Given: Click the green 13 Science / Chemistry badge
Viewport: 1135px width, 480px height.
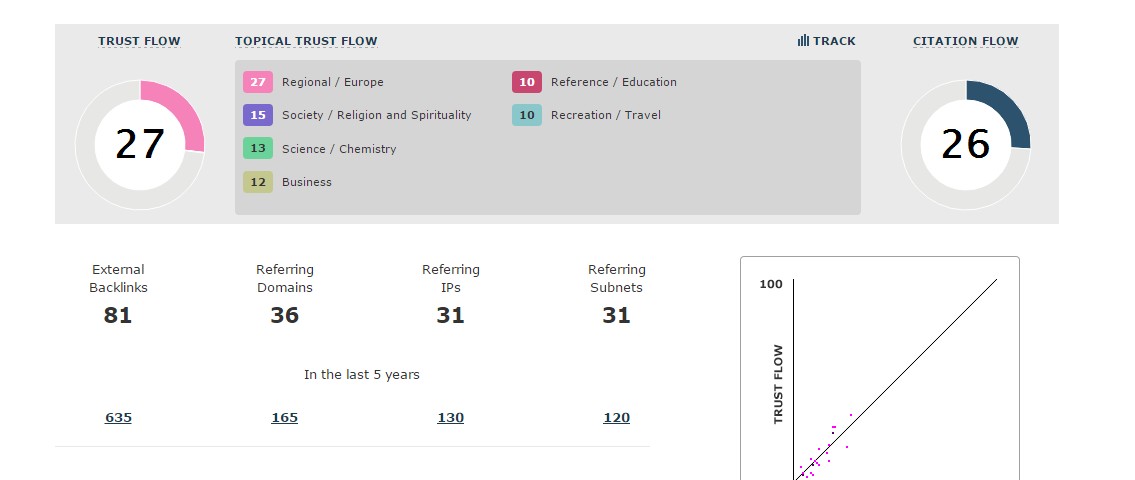Looking at the screenshot, I should click(258, 149).
